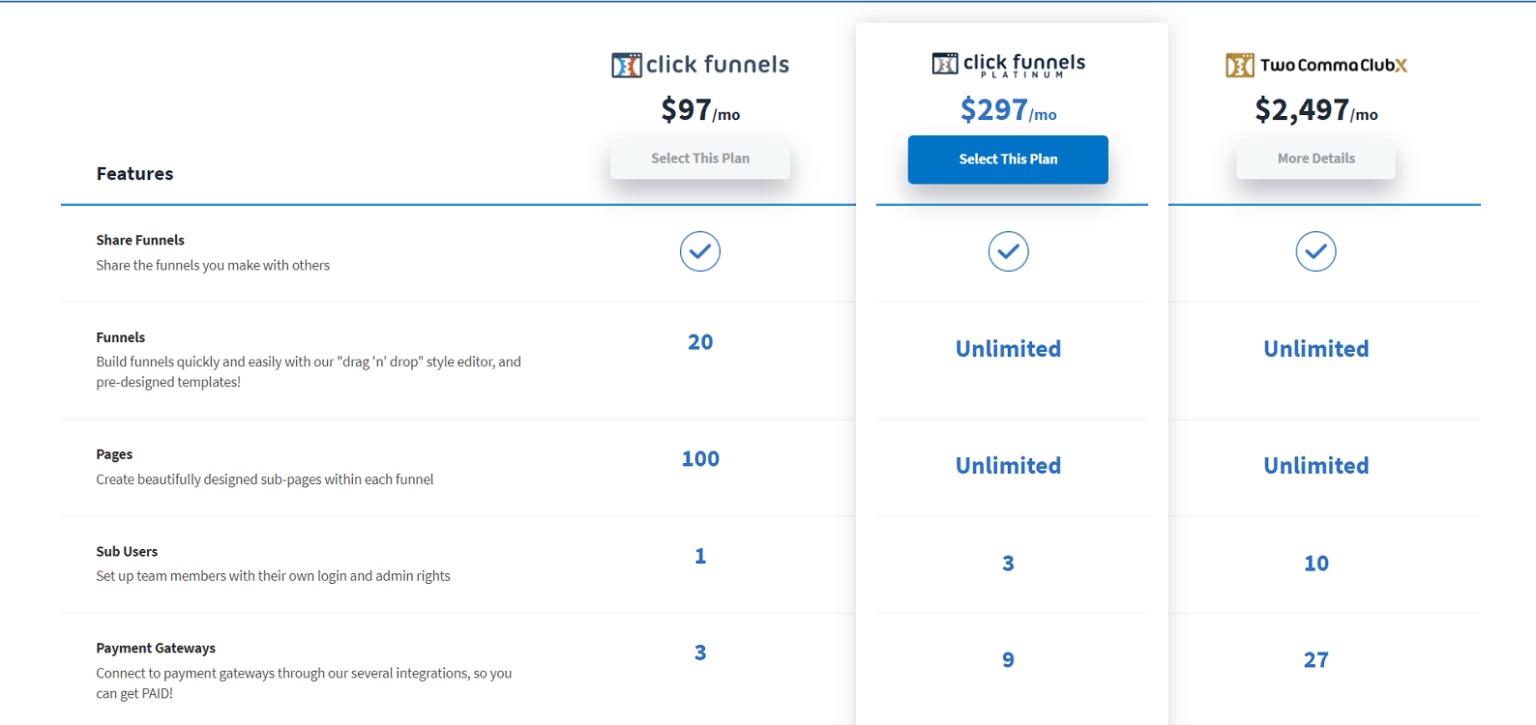1536x725 pixels.
Task: Open More Details for Two Comma Club X
Action: click(1316, 159)
